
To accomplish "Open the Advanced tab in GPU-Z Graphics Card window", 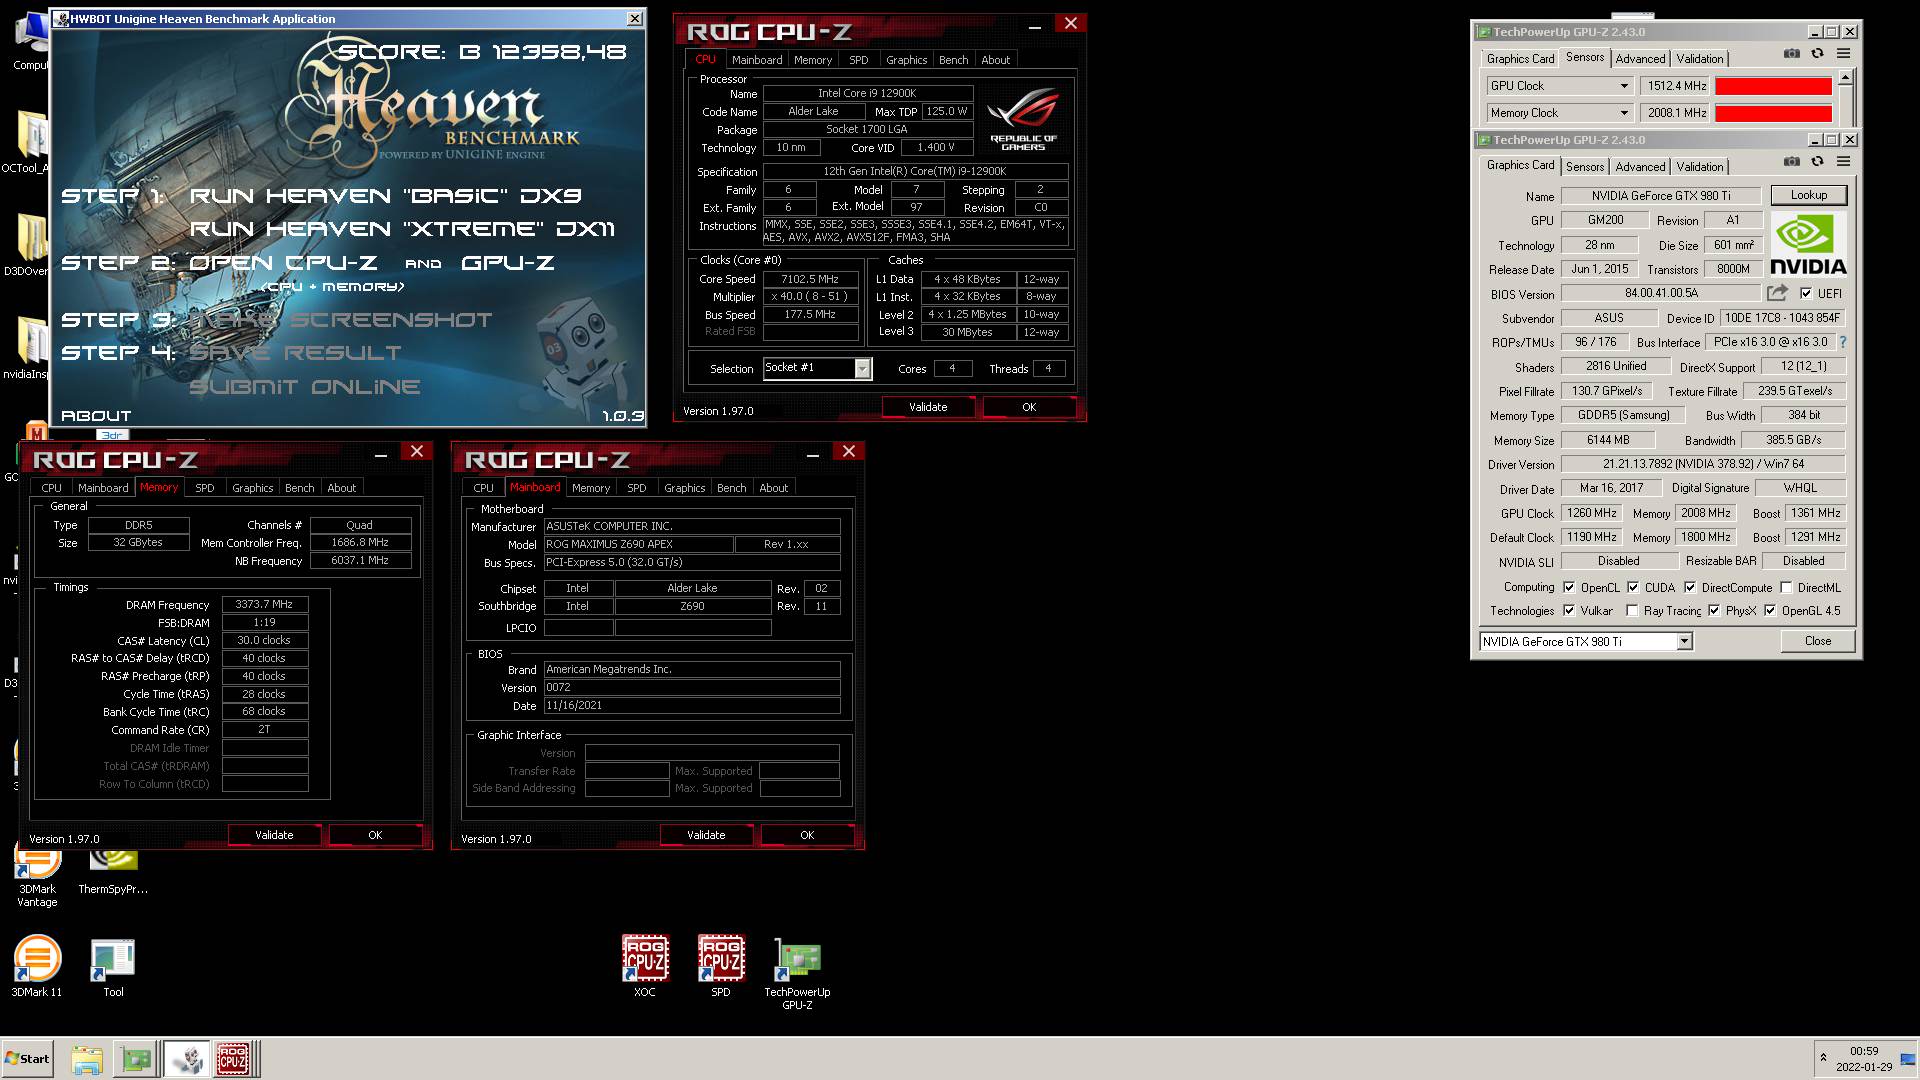I will pyautogui.click(x=1641, y=167).
